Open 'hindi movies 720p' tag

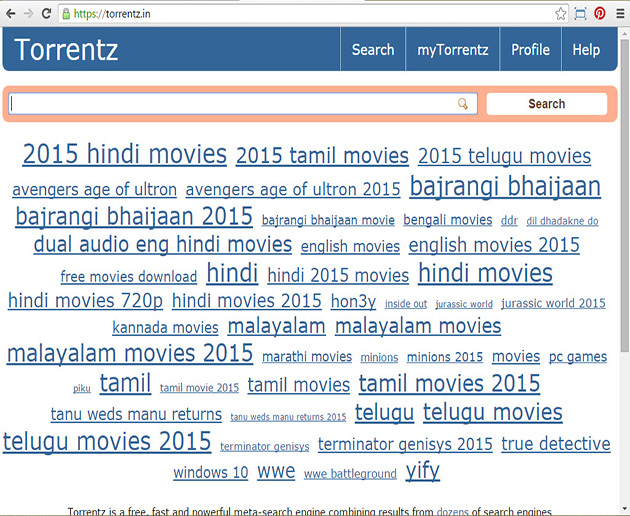(85, 301)
